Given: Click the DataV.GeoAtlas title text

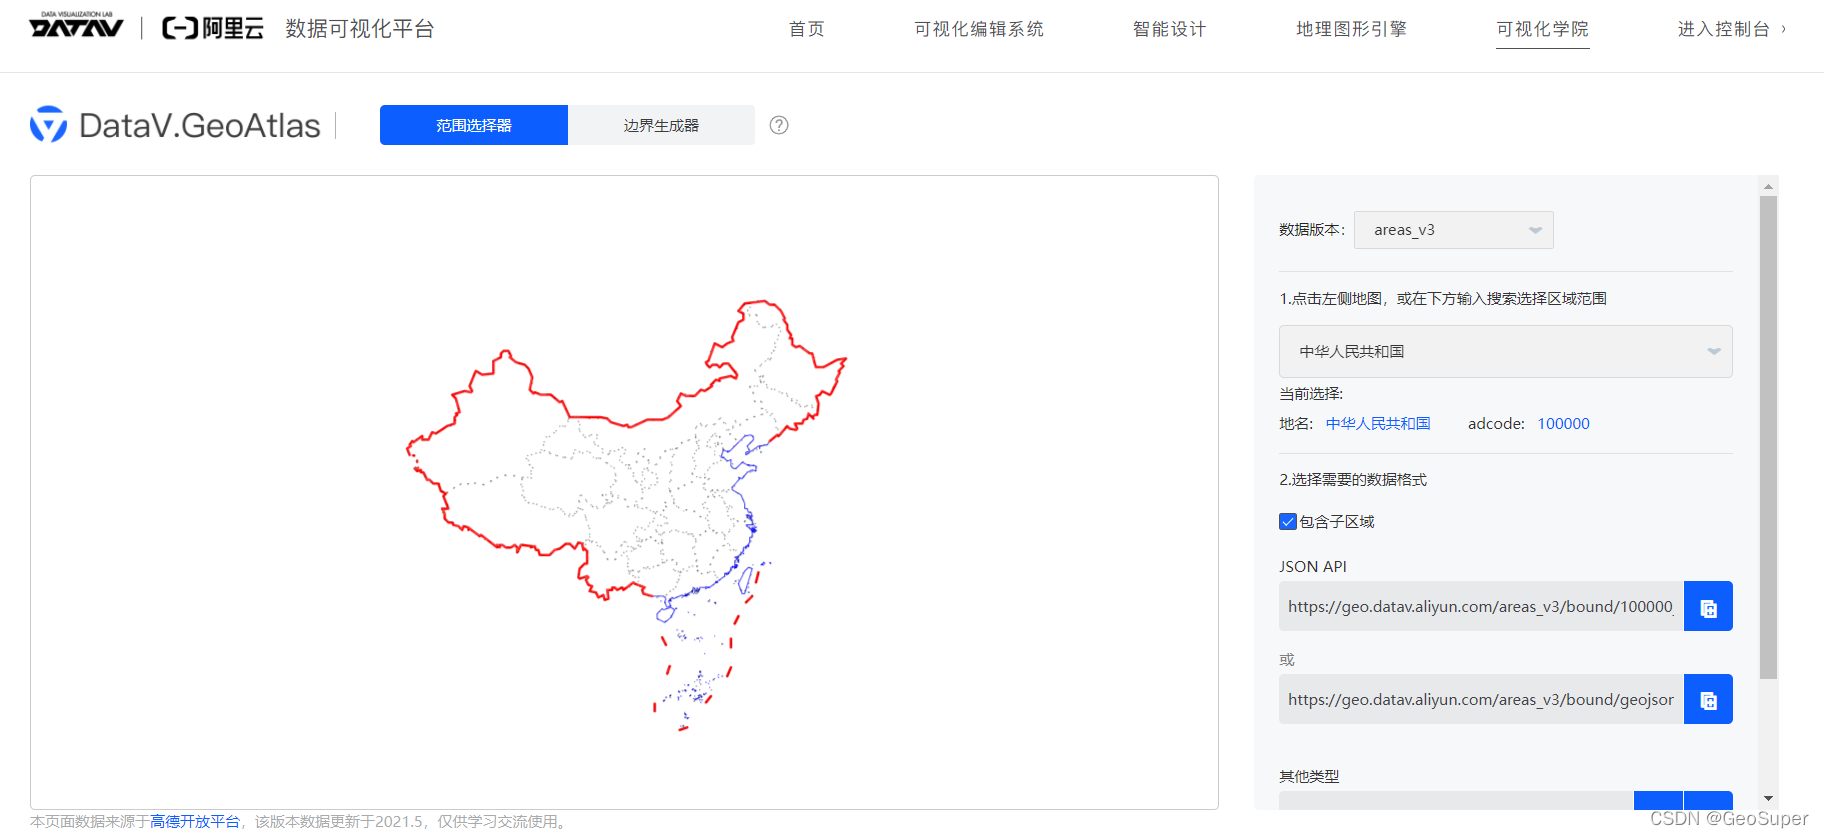Looking at the screenshot, I should [200, 125].
